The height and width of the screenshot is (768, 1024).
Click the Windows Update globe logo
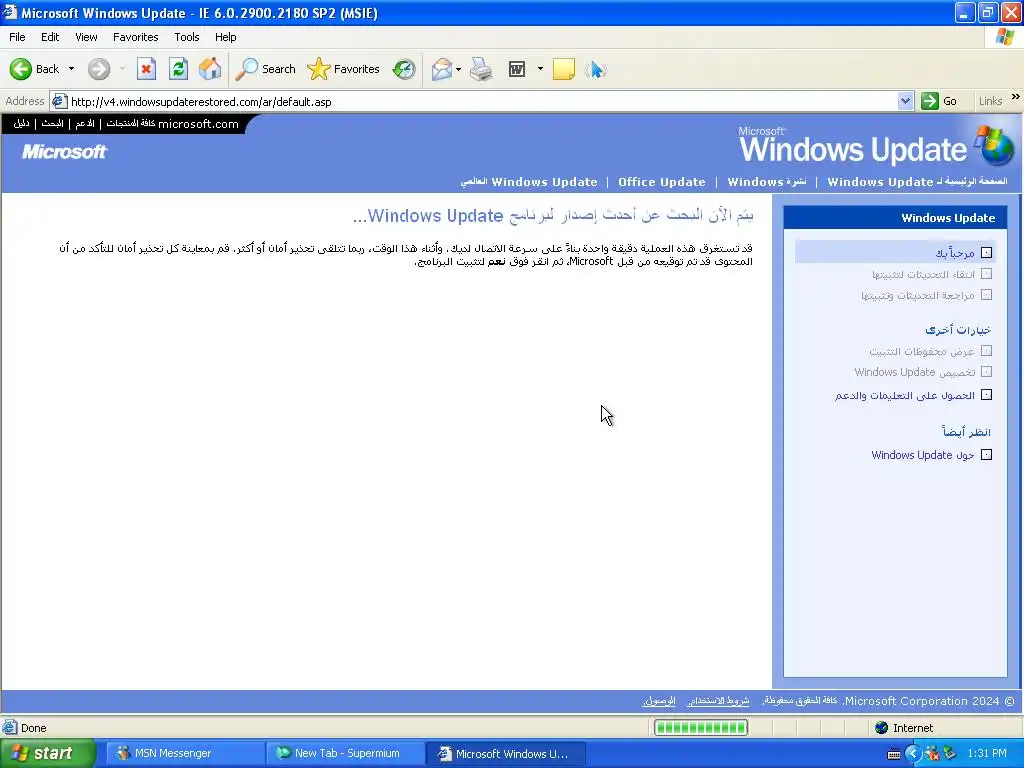[995, 146]
